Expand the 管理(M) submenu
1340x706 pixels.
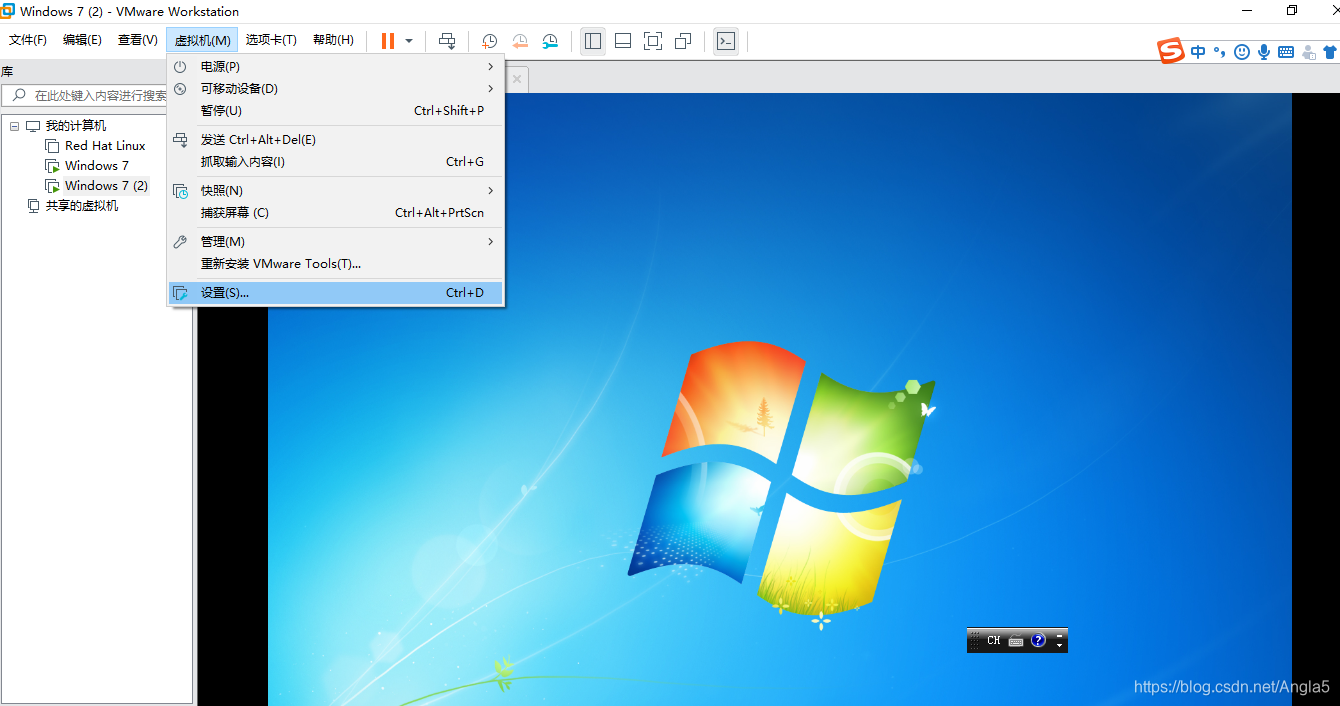(335, 242)
